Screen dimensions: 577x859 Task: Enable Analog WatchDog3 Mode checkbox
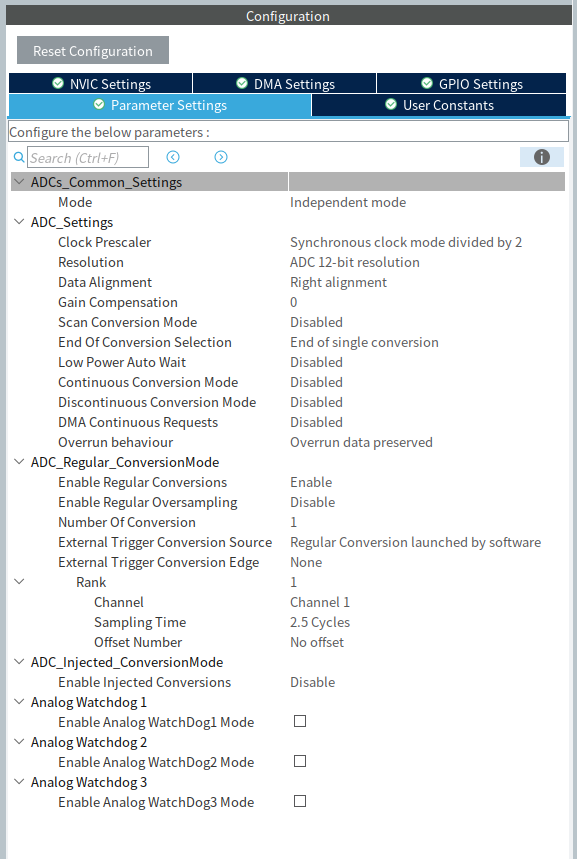click(x=300, y=801)
